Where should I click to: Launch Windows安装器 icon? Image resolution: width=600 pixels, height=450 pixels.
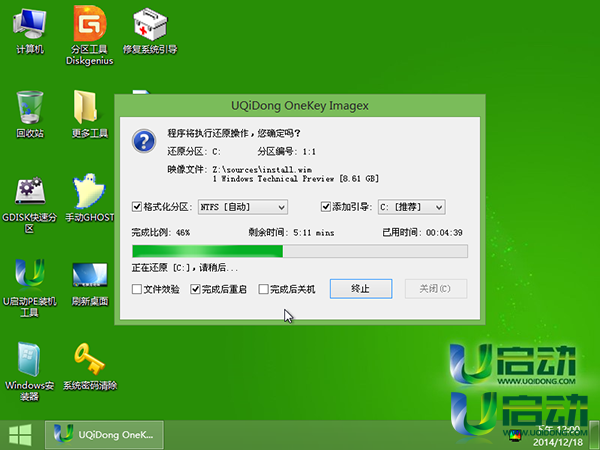coord(30,371)
